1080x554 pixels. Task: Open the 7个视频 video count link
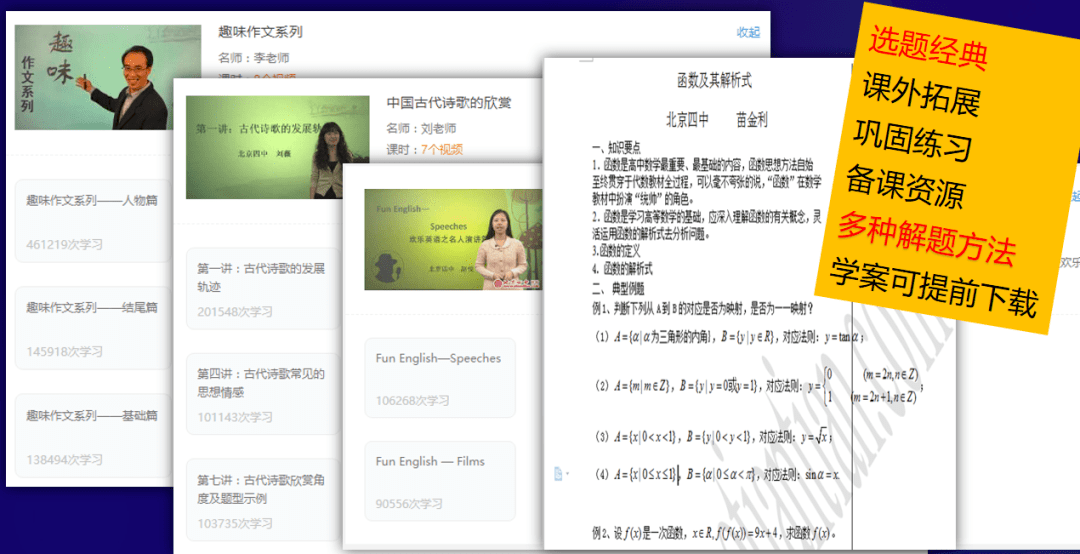(442, 150)
